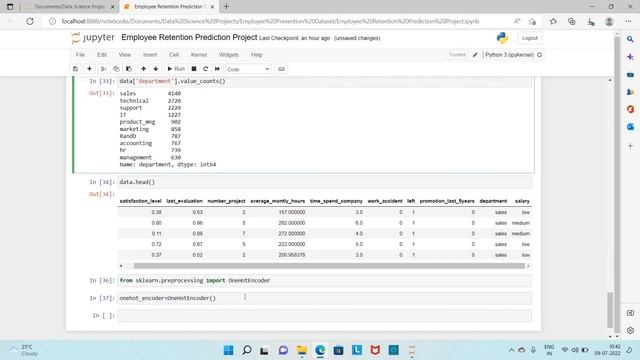Viewport: 640px width, 360px height.
Task: Click the table's horizontal scrollbar
Action: coord(329,266)
